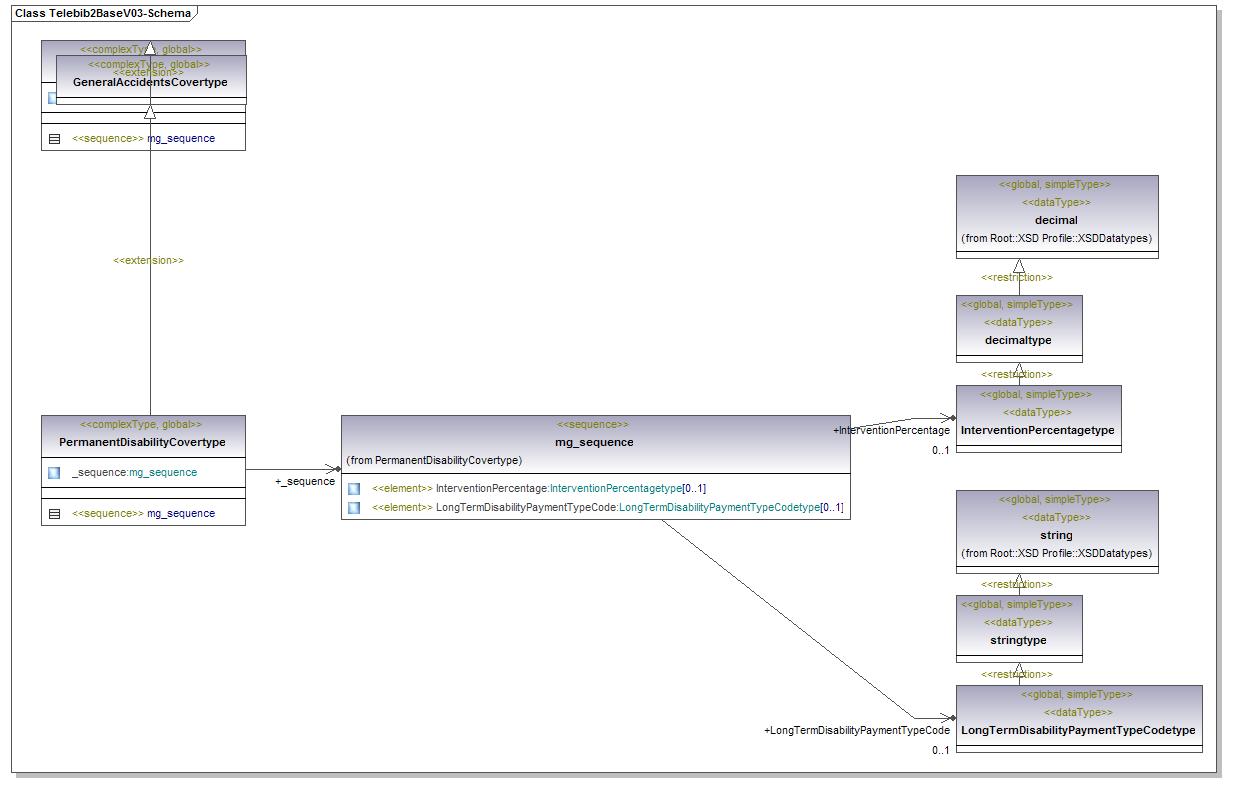Click the mg_sequence icon in PermanentDisabilityCovertype's bottom compartment
Screen dimensions: 1243x793
pyautogui.click(x=54, y=513)
